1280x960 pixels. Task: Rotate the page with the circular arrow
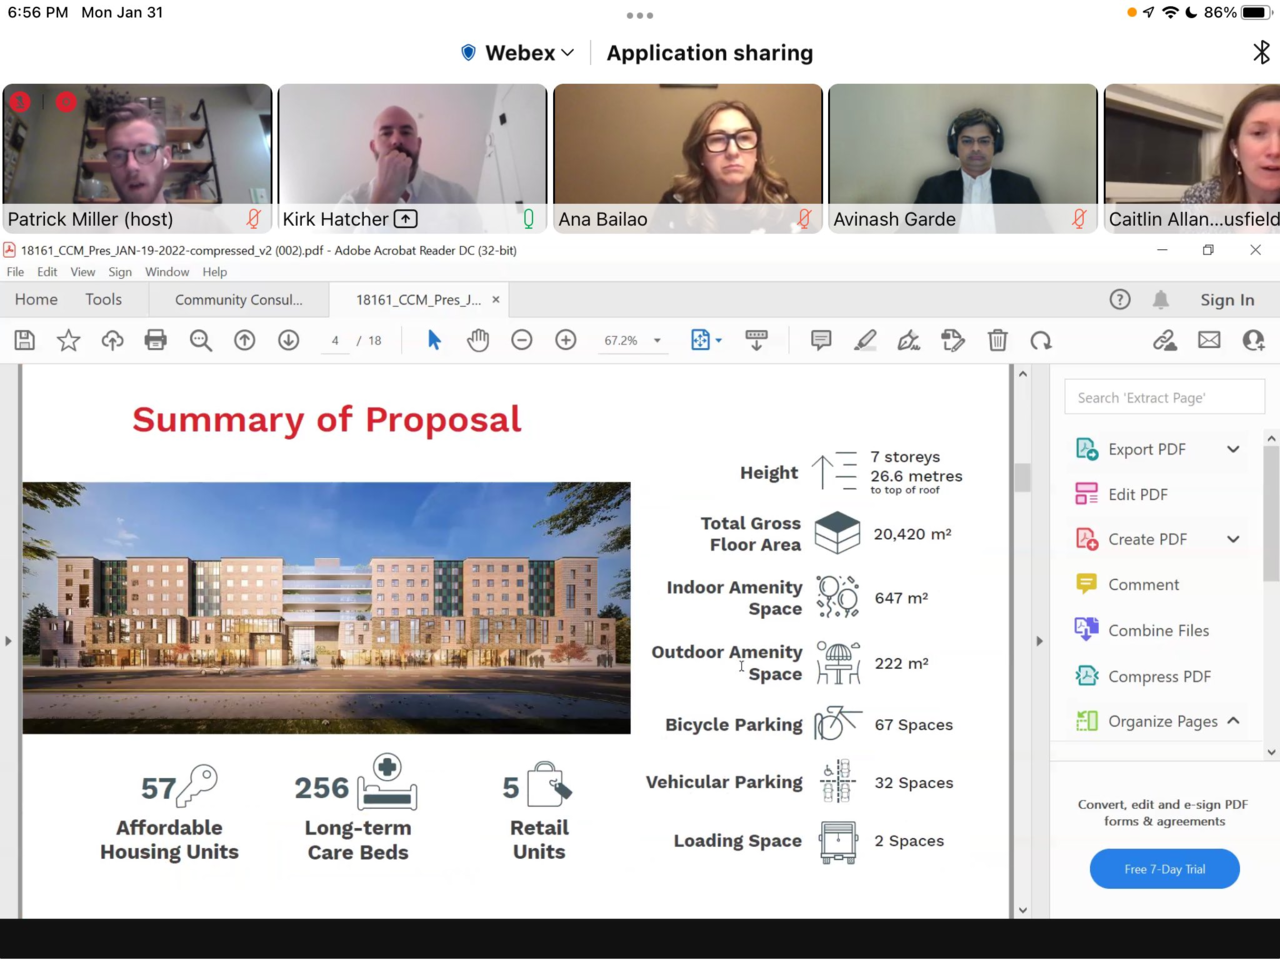(1041, 340)
